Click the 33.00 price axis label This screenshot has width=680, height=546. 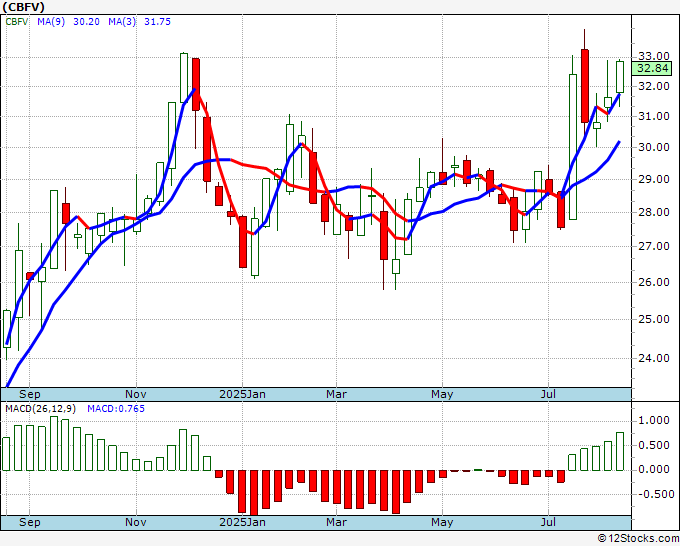coord(654,56)
